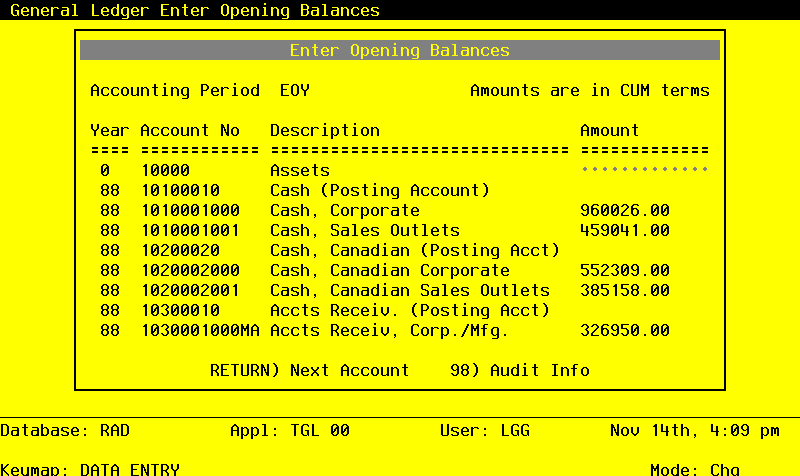Click the amount 960026.00
800x476 pixels.
coord(624,210)
